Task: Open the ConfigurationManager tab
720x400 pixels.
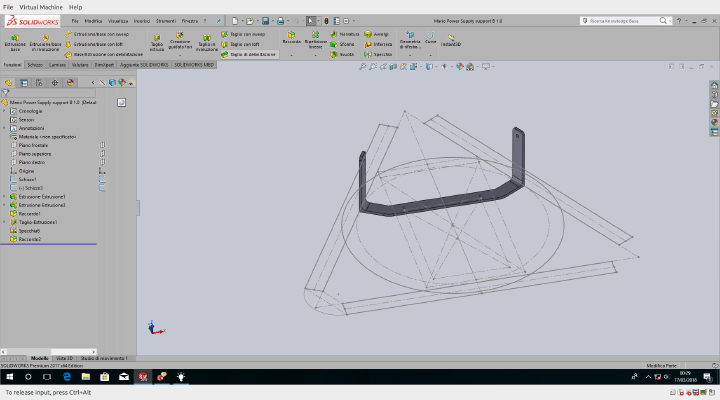Action: [x=39, y=83]
